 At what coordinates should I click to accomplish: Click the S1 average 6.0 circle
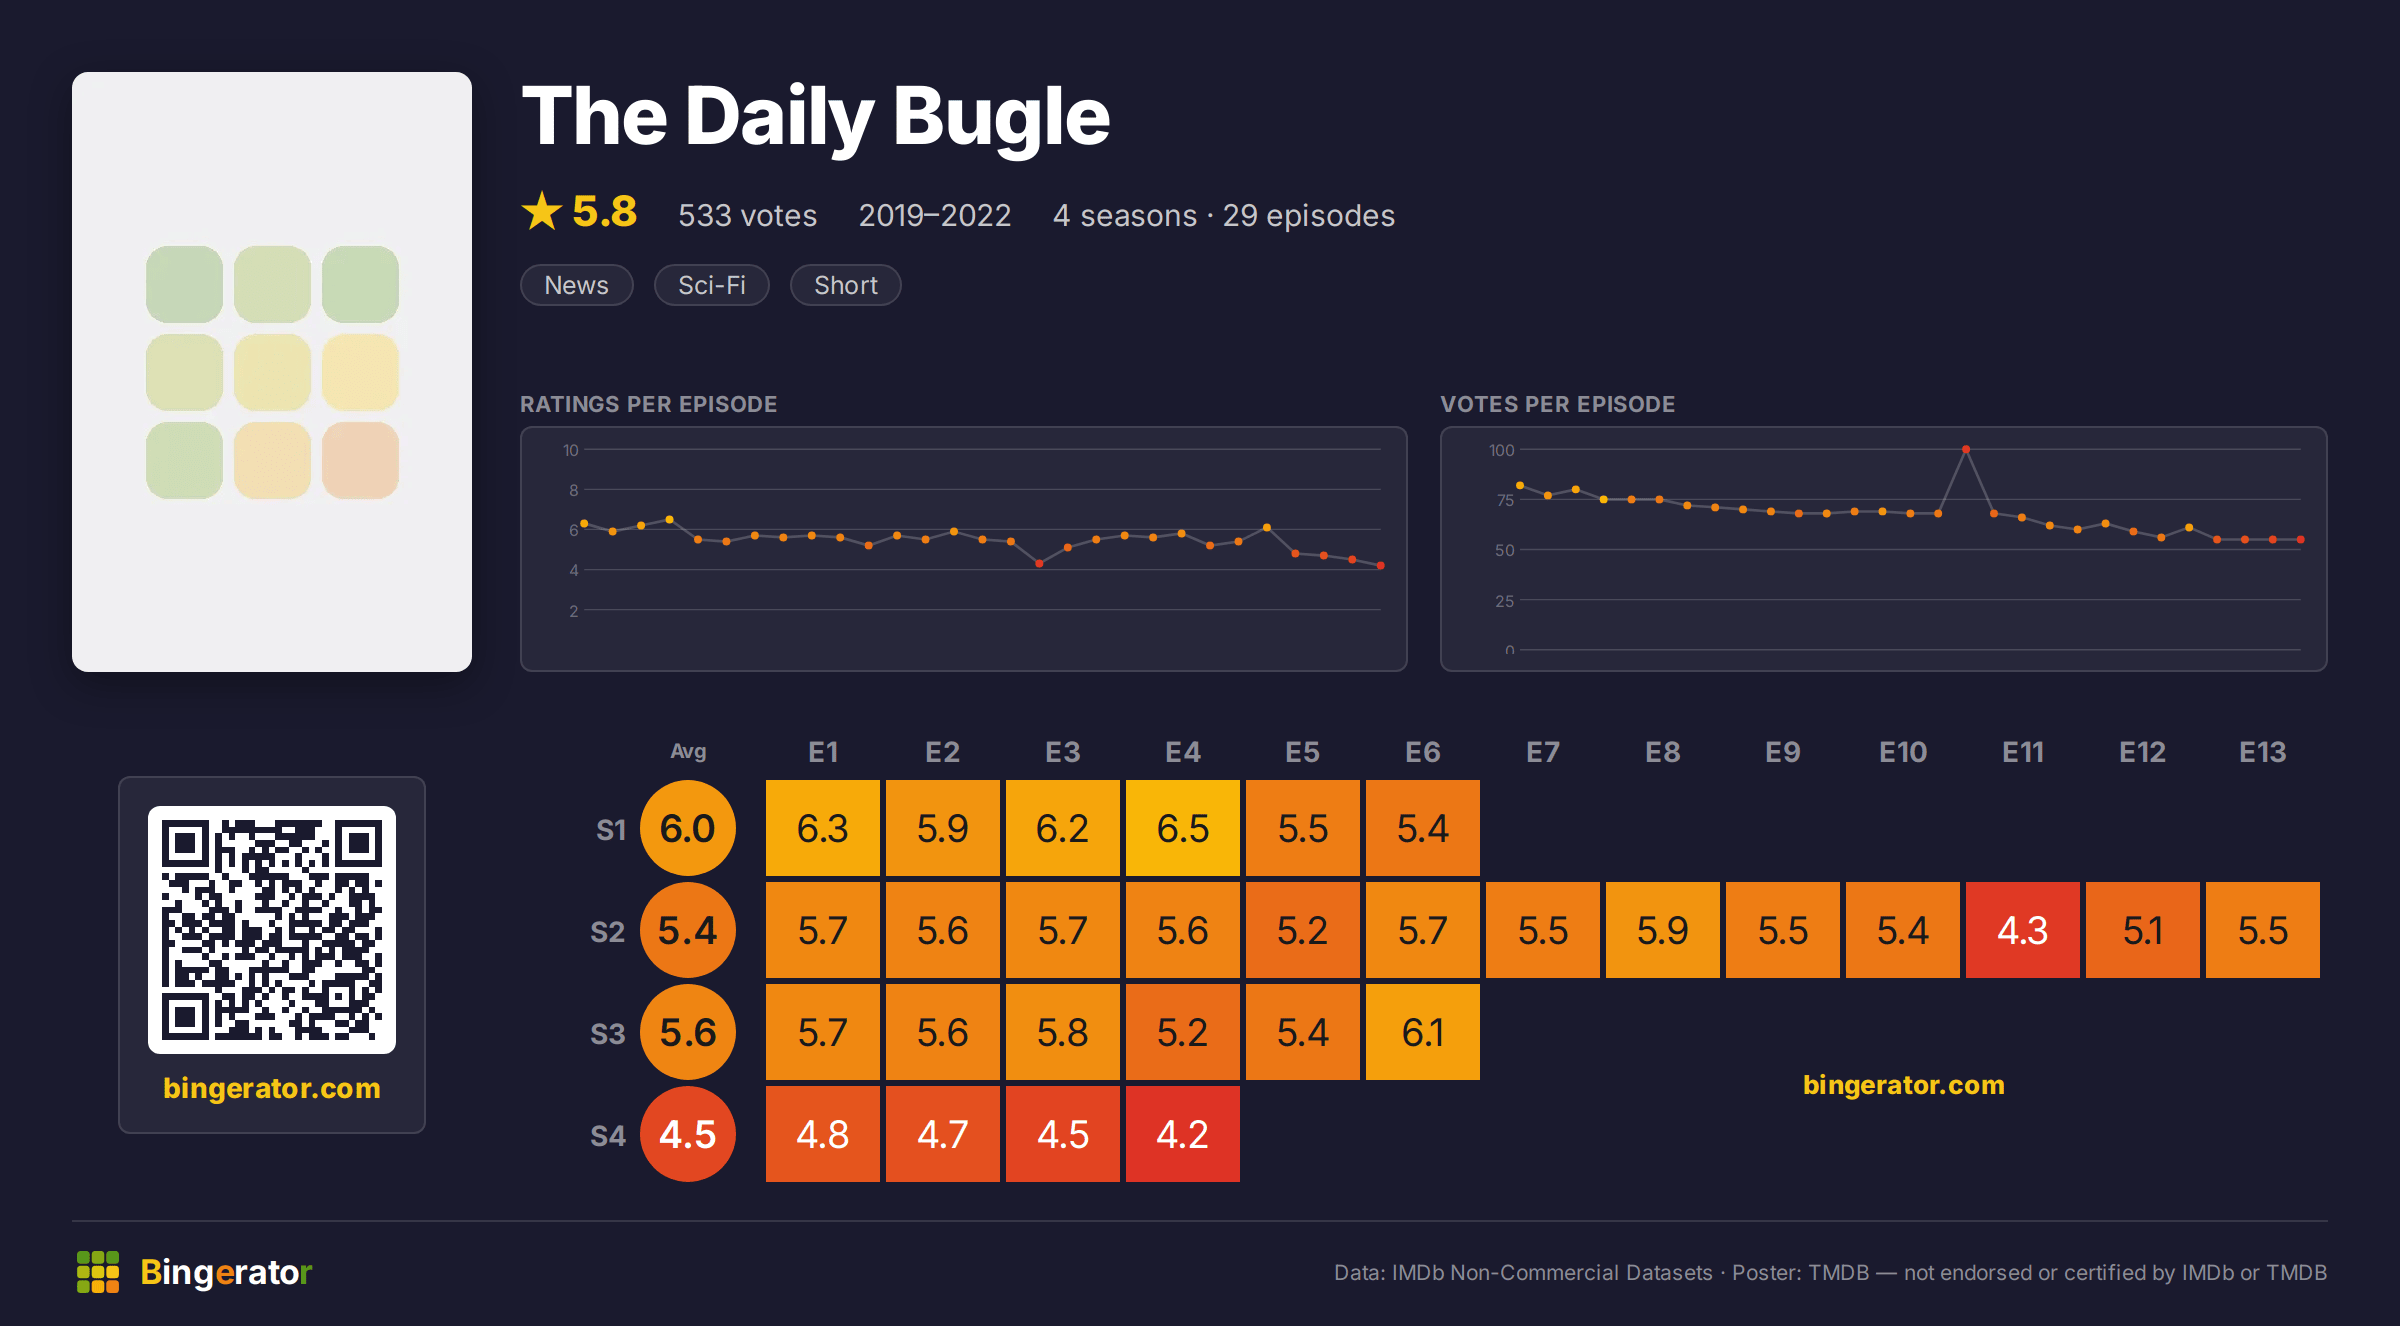[x=688, y=828]
